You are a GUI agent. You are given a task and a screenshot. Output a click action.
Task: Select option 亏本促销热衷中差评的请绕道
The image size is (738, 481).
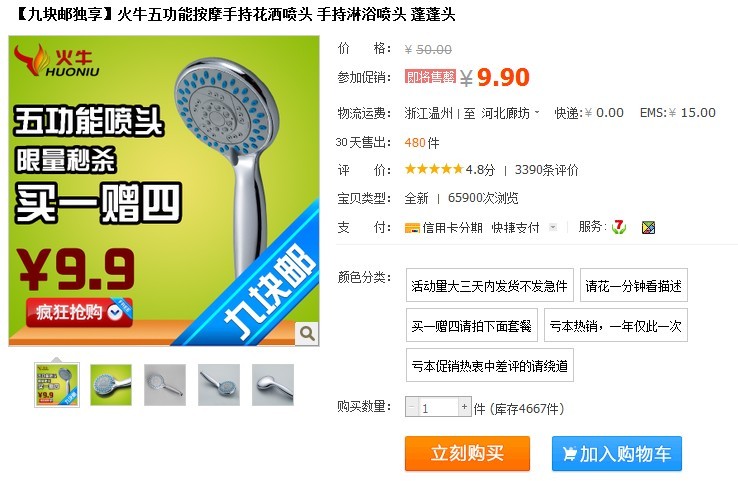(x=489, y=365)
